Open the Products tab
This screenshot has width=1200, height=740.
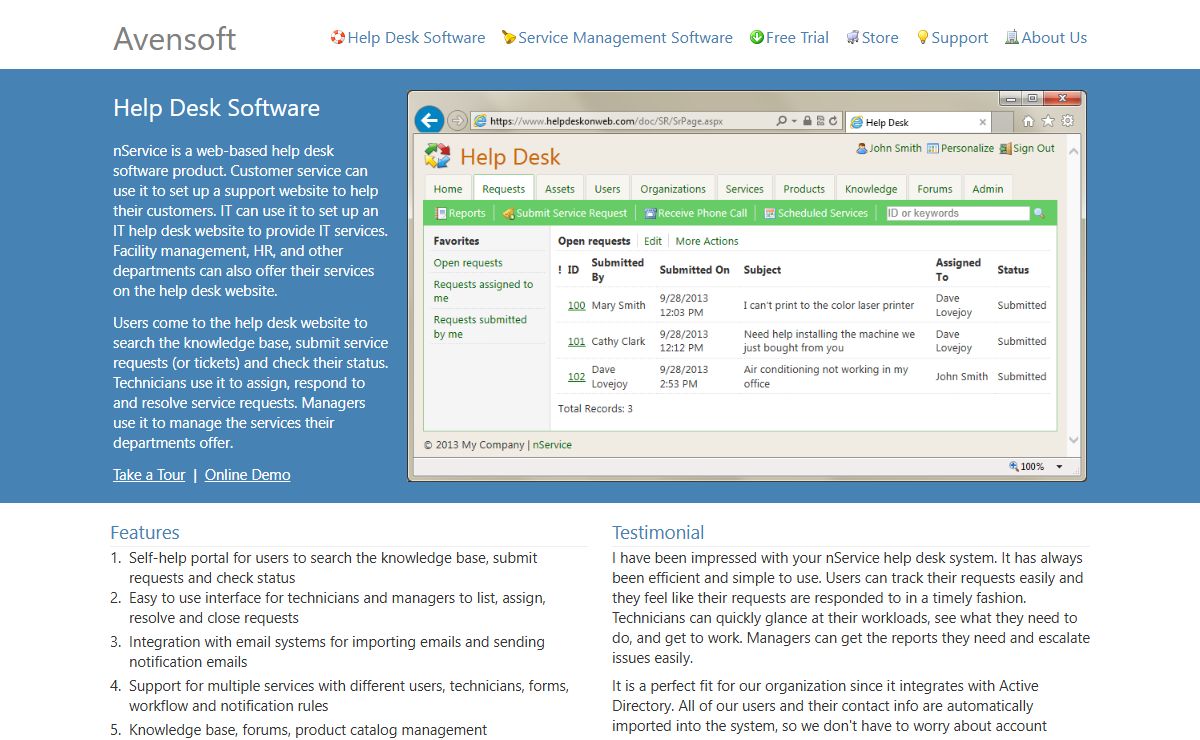pos(804,188)
